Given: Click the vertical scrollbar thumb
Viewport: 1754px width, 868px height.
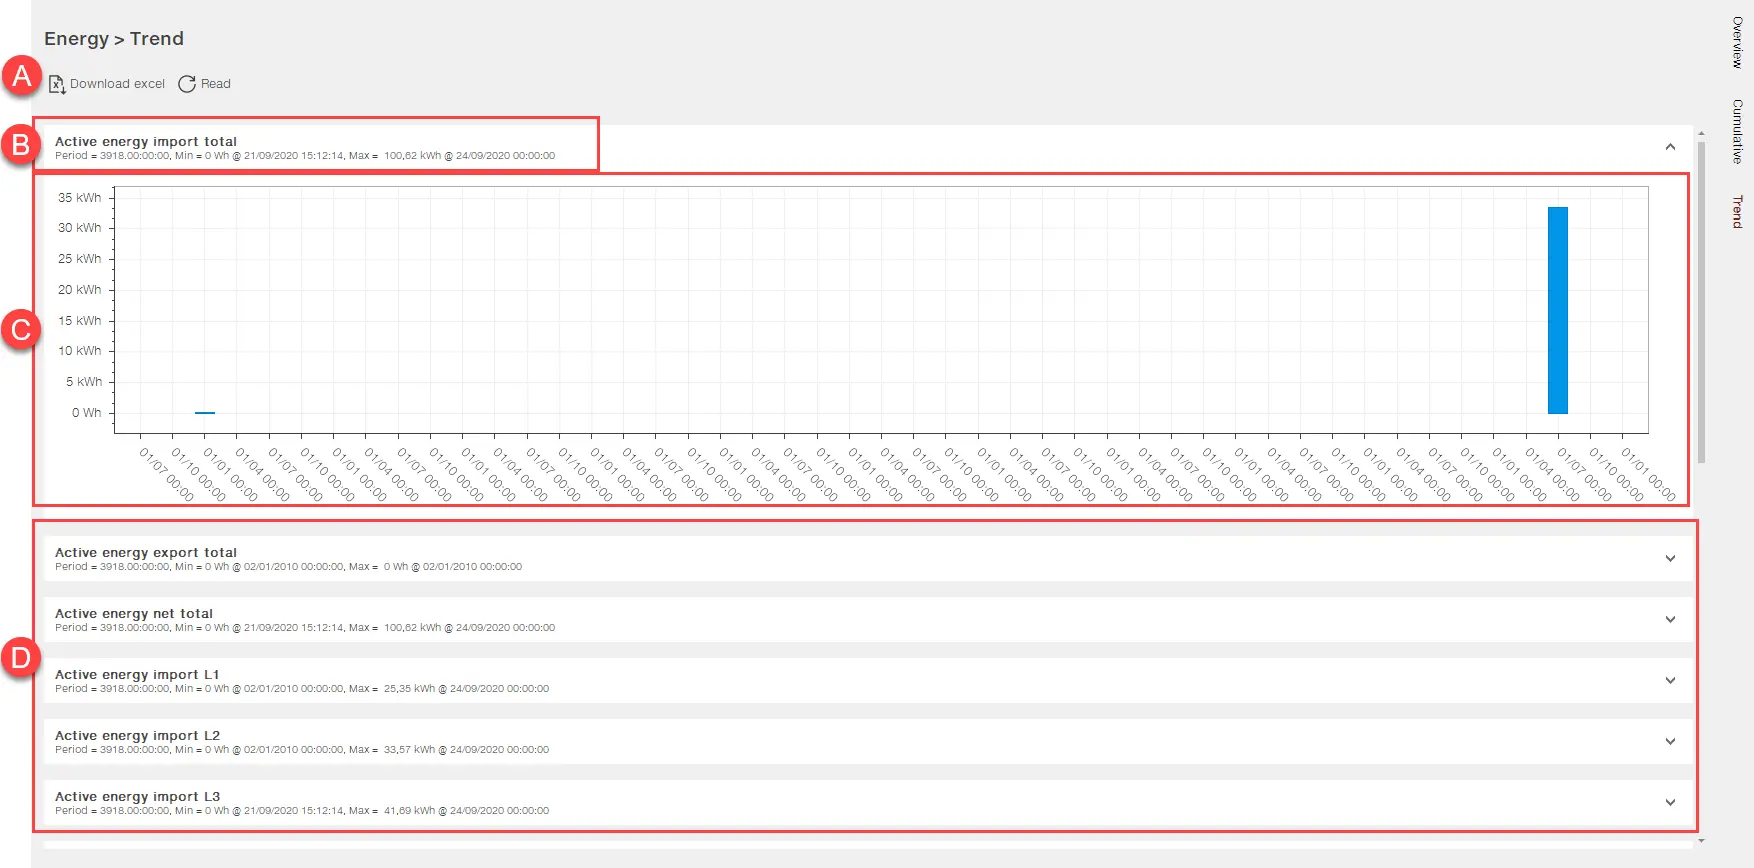Looking at the screenshot, I should 1701,300.
